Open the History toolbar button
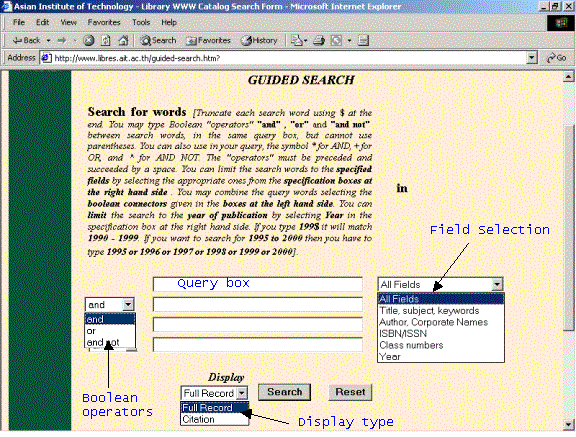The image size is (576, 437). (259, 40)
